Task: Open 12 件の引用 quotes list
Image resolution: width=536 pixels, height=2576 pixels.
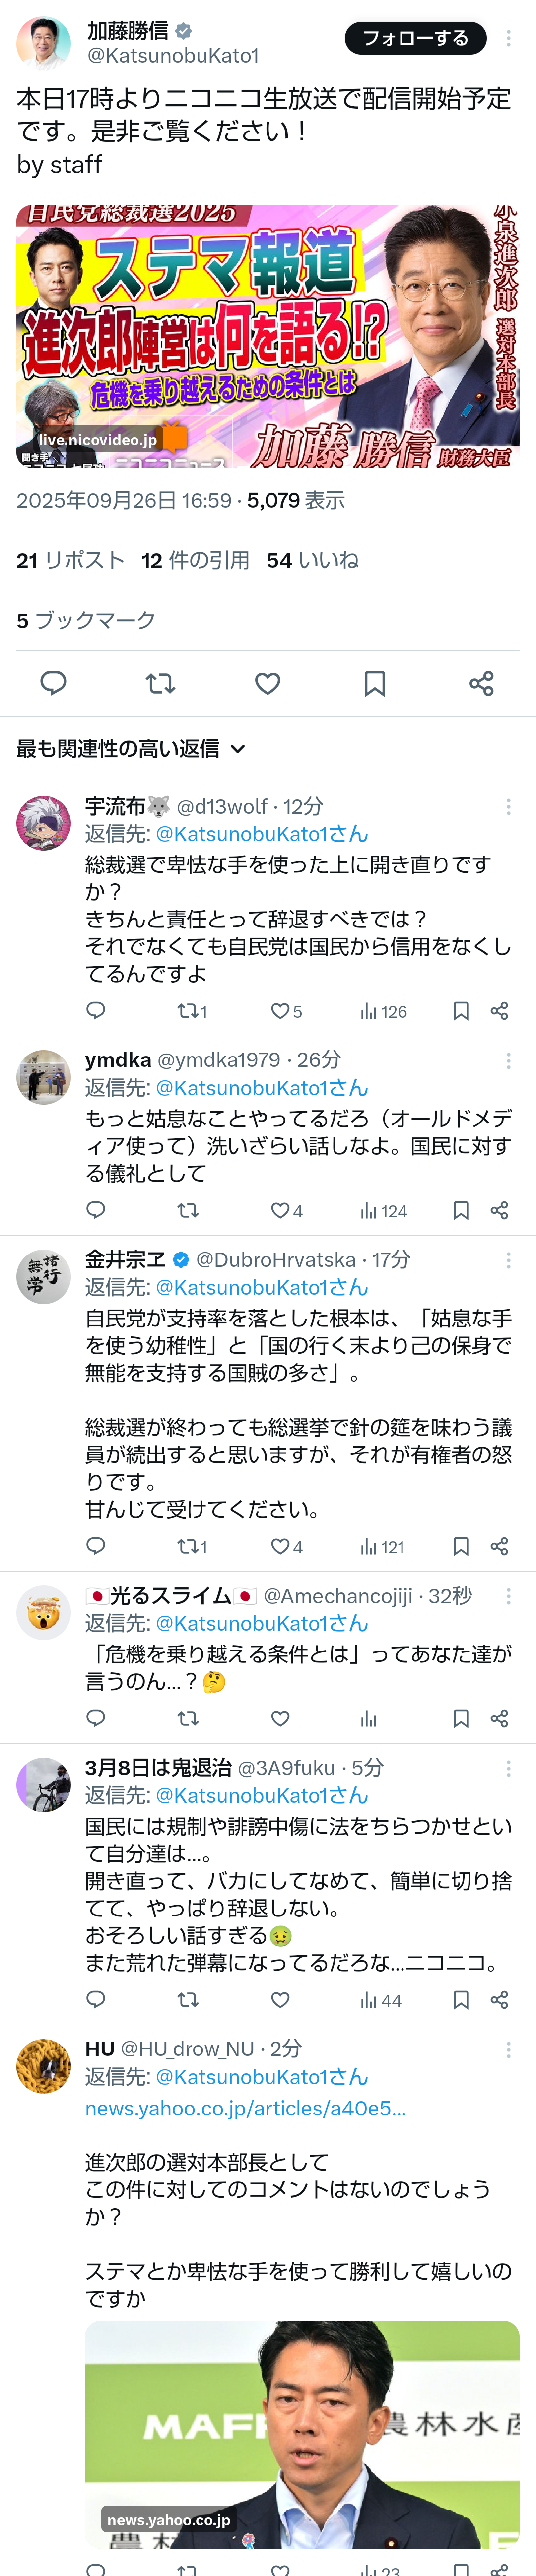Action: pos(195,560)
